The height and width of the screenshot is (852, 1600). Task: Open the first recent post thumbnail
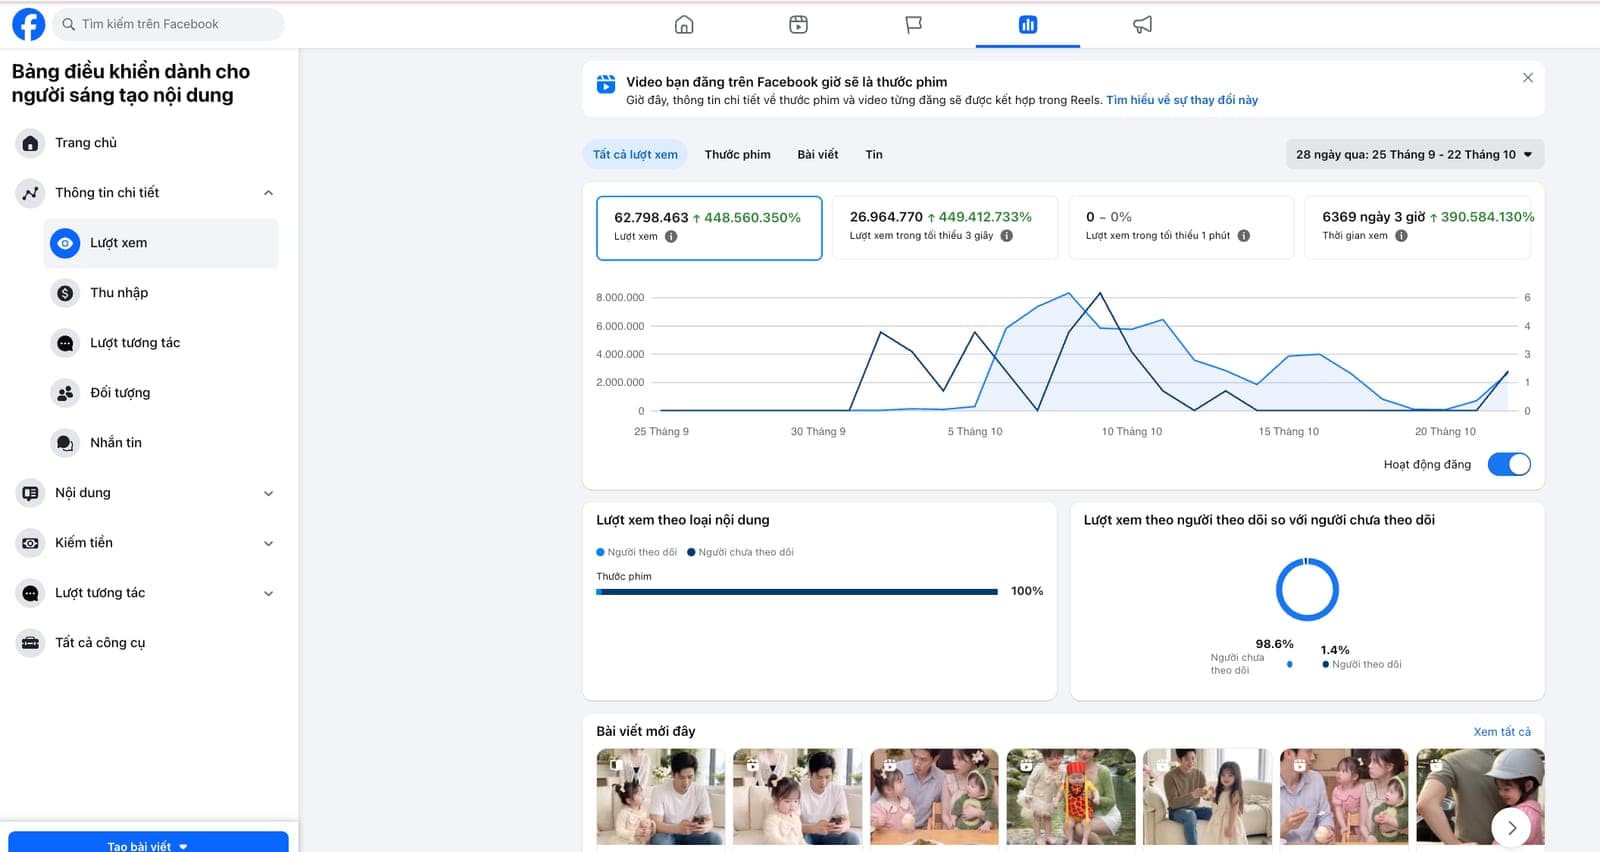(661, 798)
